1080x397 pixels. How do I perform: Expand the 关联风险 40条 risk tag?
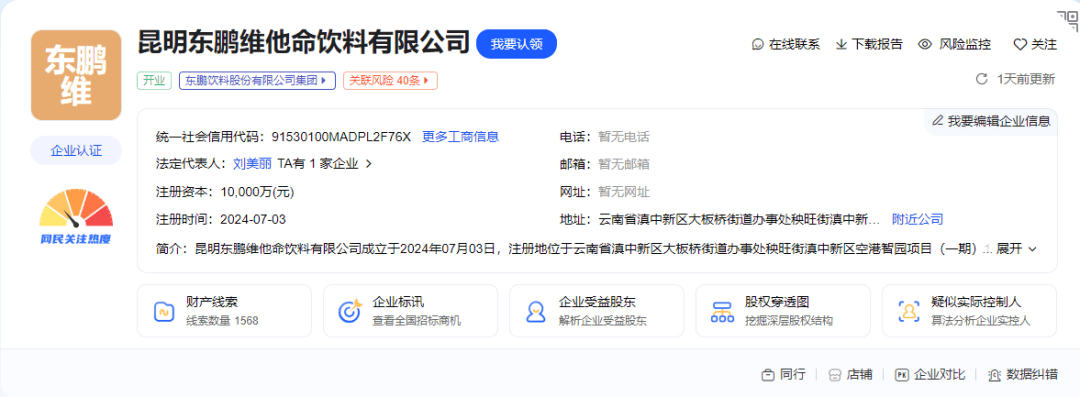pos(391,81)
